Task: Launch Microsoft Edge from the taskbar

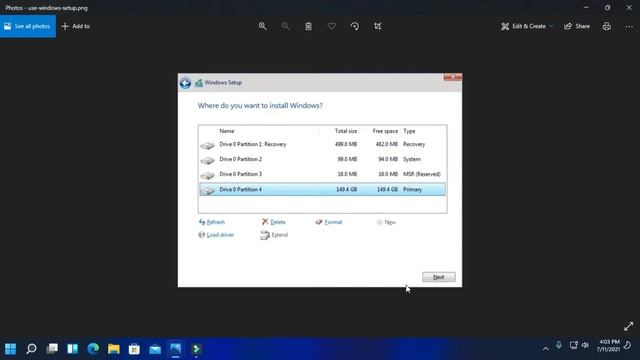Action: click(x=93, y=349)
